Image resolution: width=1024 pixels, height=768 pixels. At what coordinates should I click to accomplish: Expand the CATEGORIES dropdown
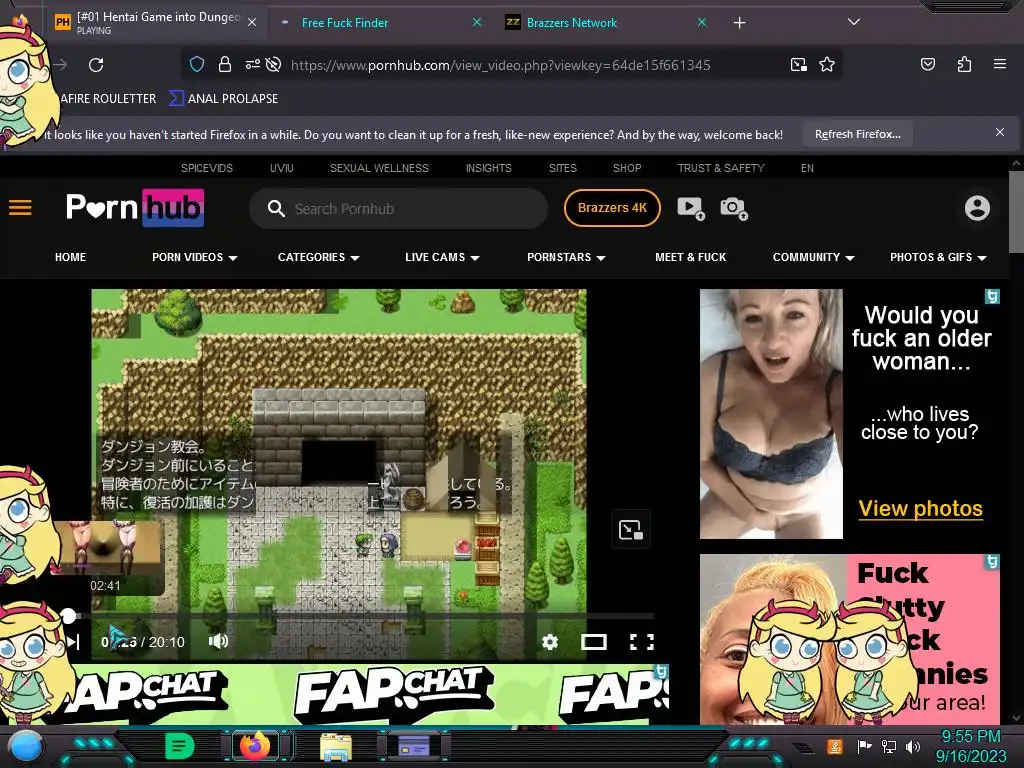tap(319, 257)
